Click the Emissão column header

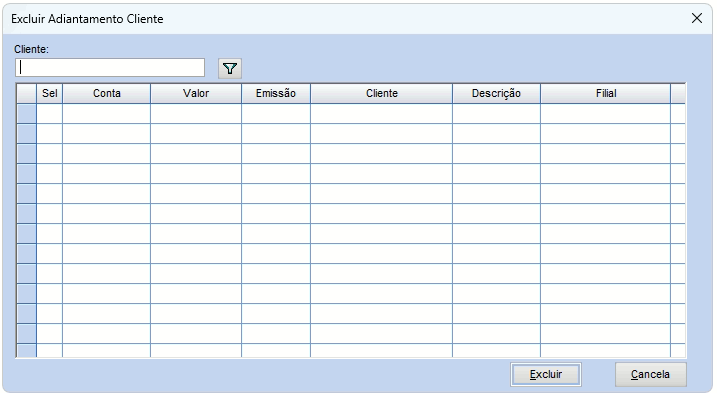click(276, 93)
